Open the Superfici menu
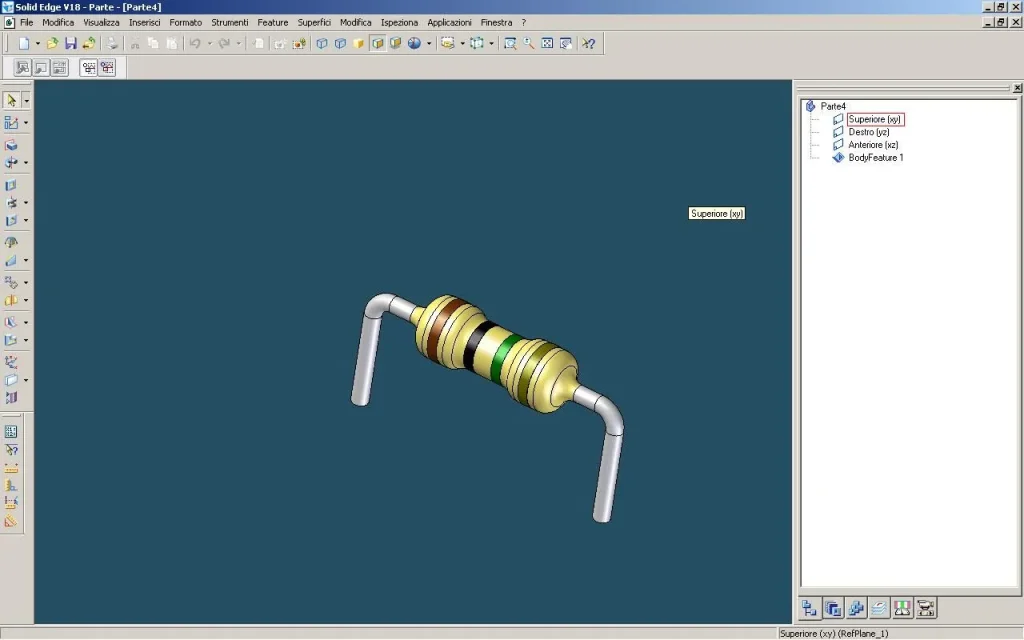1024x640 pixels. [x=314, y=22]
